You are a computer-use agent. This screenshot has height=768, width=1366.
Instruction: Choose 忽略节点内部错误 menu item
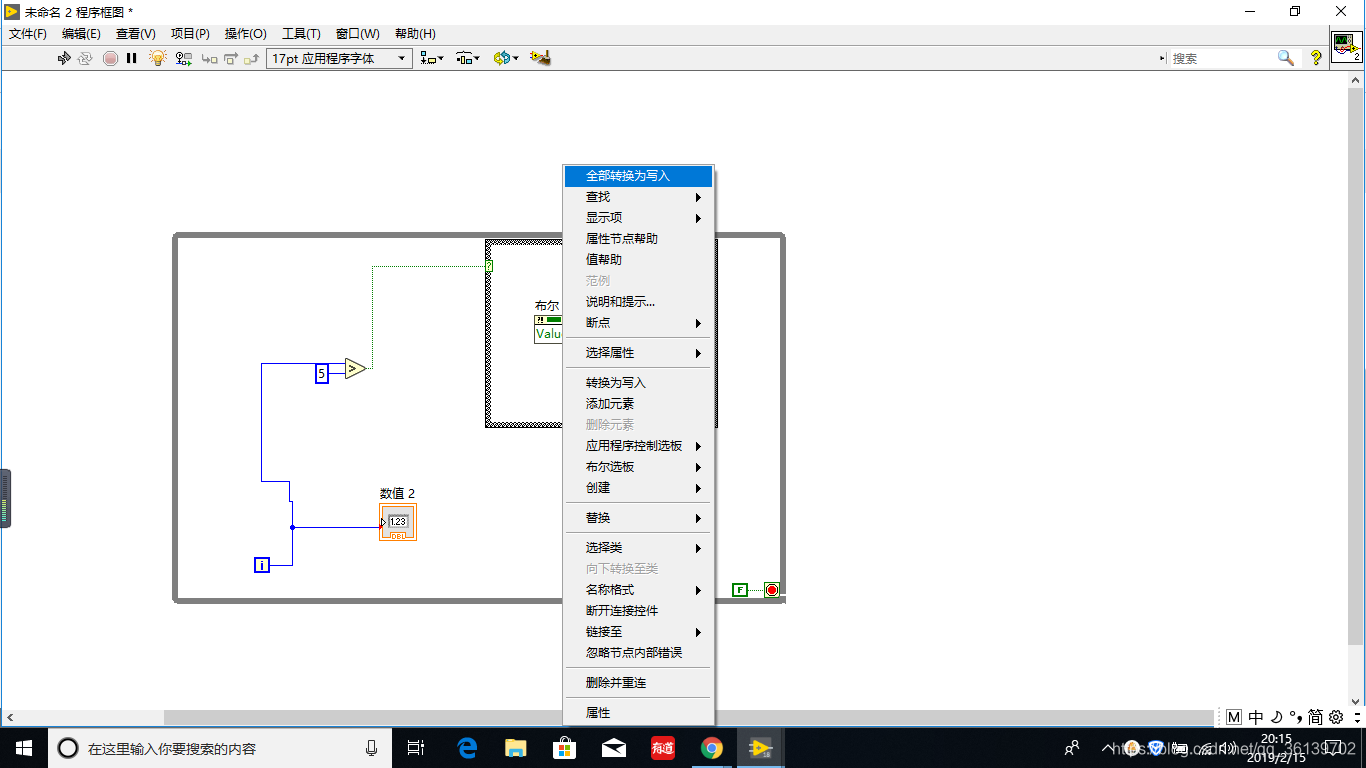[x=639, y=653]
